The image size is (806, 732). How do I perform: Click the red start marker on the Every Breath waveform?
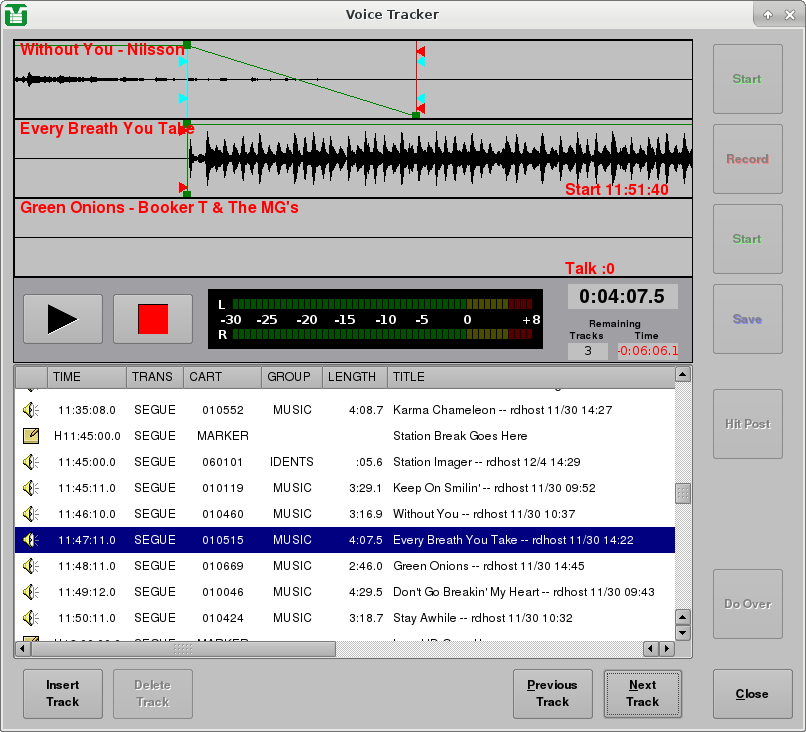click(x=184, y=185)
